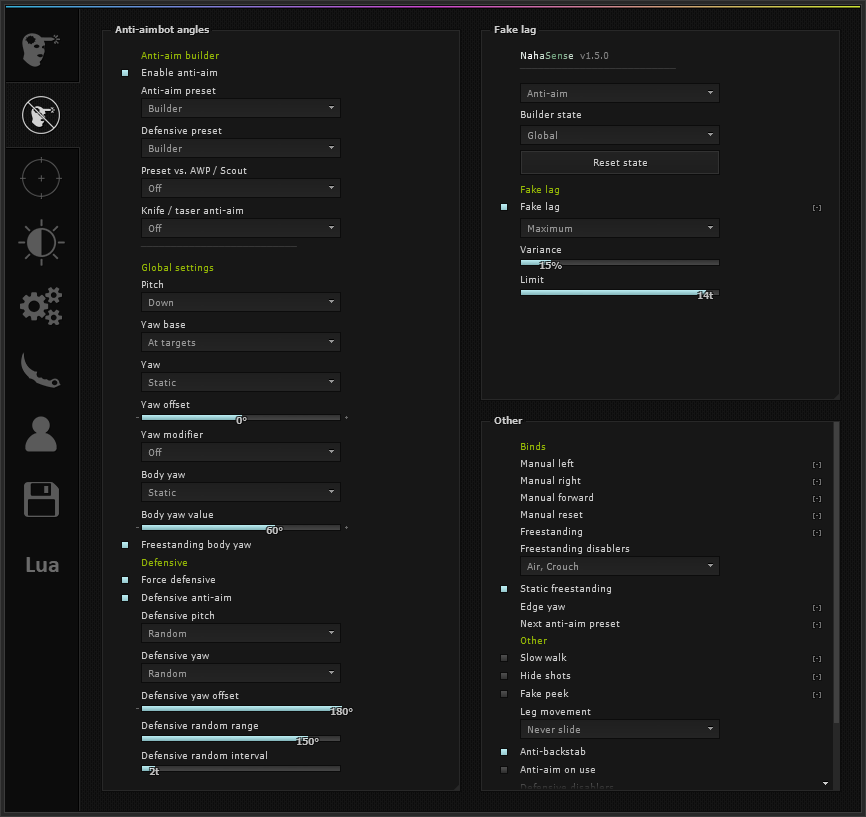Open Builder state dropdown set to Global
The width and height of the screenshot is (866, 817).
click(620, 135)
